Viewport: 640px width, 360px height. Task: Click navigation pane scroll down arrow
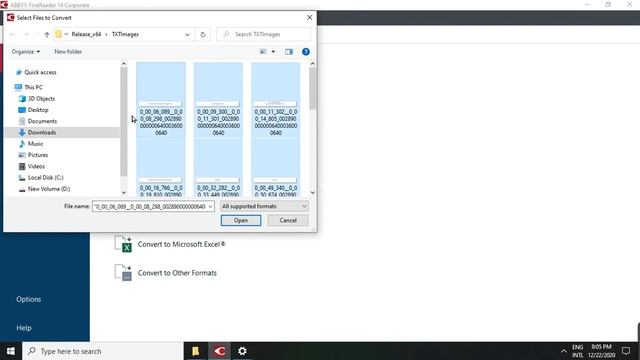(x=124, y=193)
